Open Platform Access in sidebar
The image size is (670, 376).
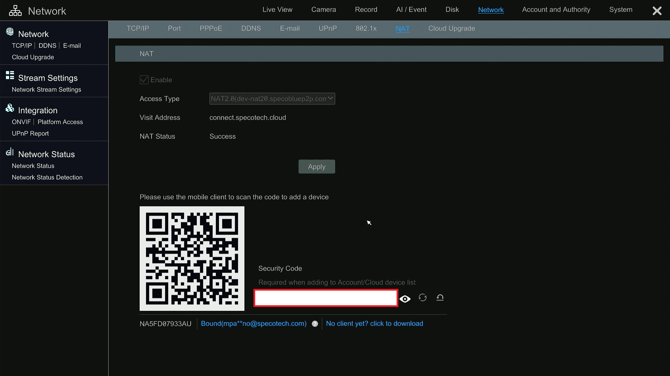click(60, 122)
